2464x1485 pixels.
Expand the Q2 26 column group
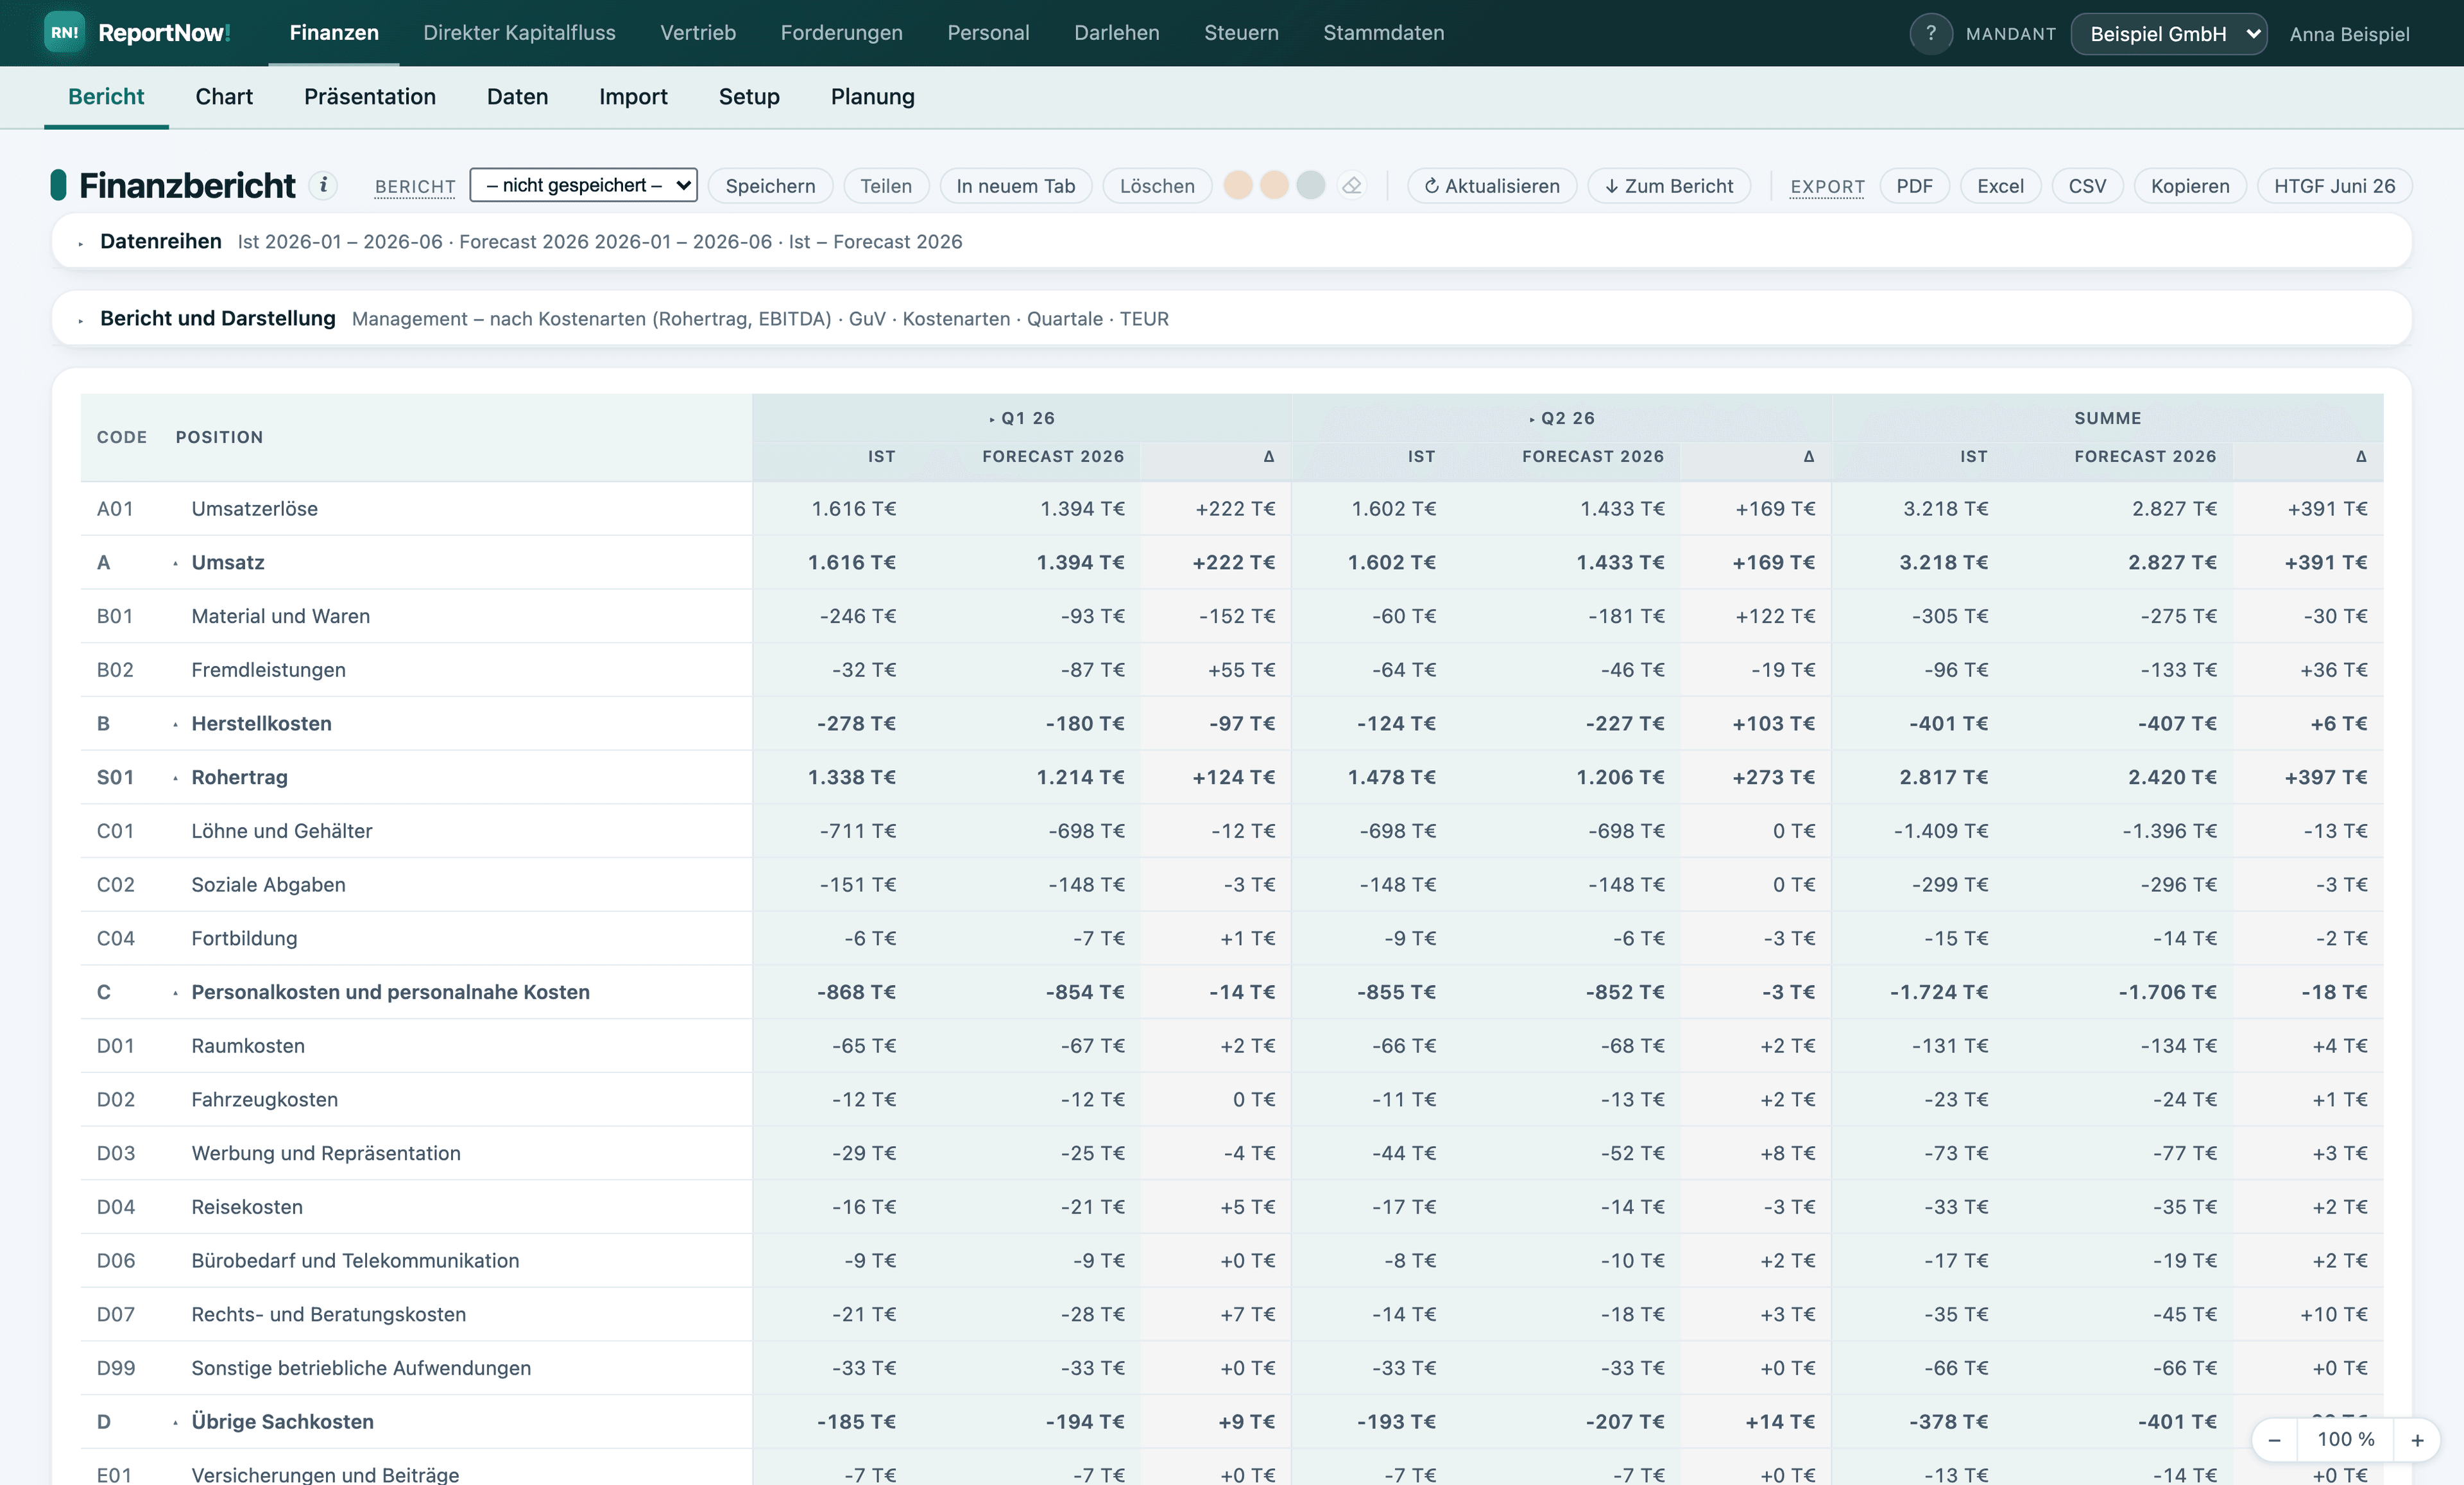coord(1532,419)
